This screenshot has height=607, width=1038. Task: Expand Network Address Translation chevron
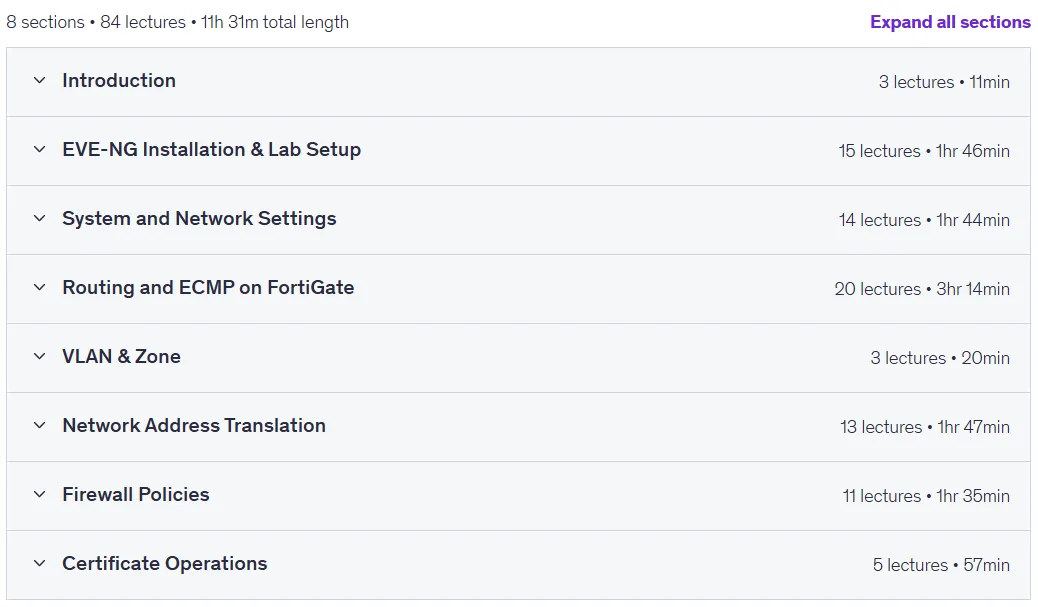pos(40,425)
